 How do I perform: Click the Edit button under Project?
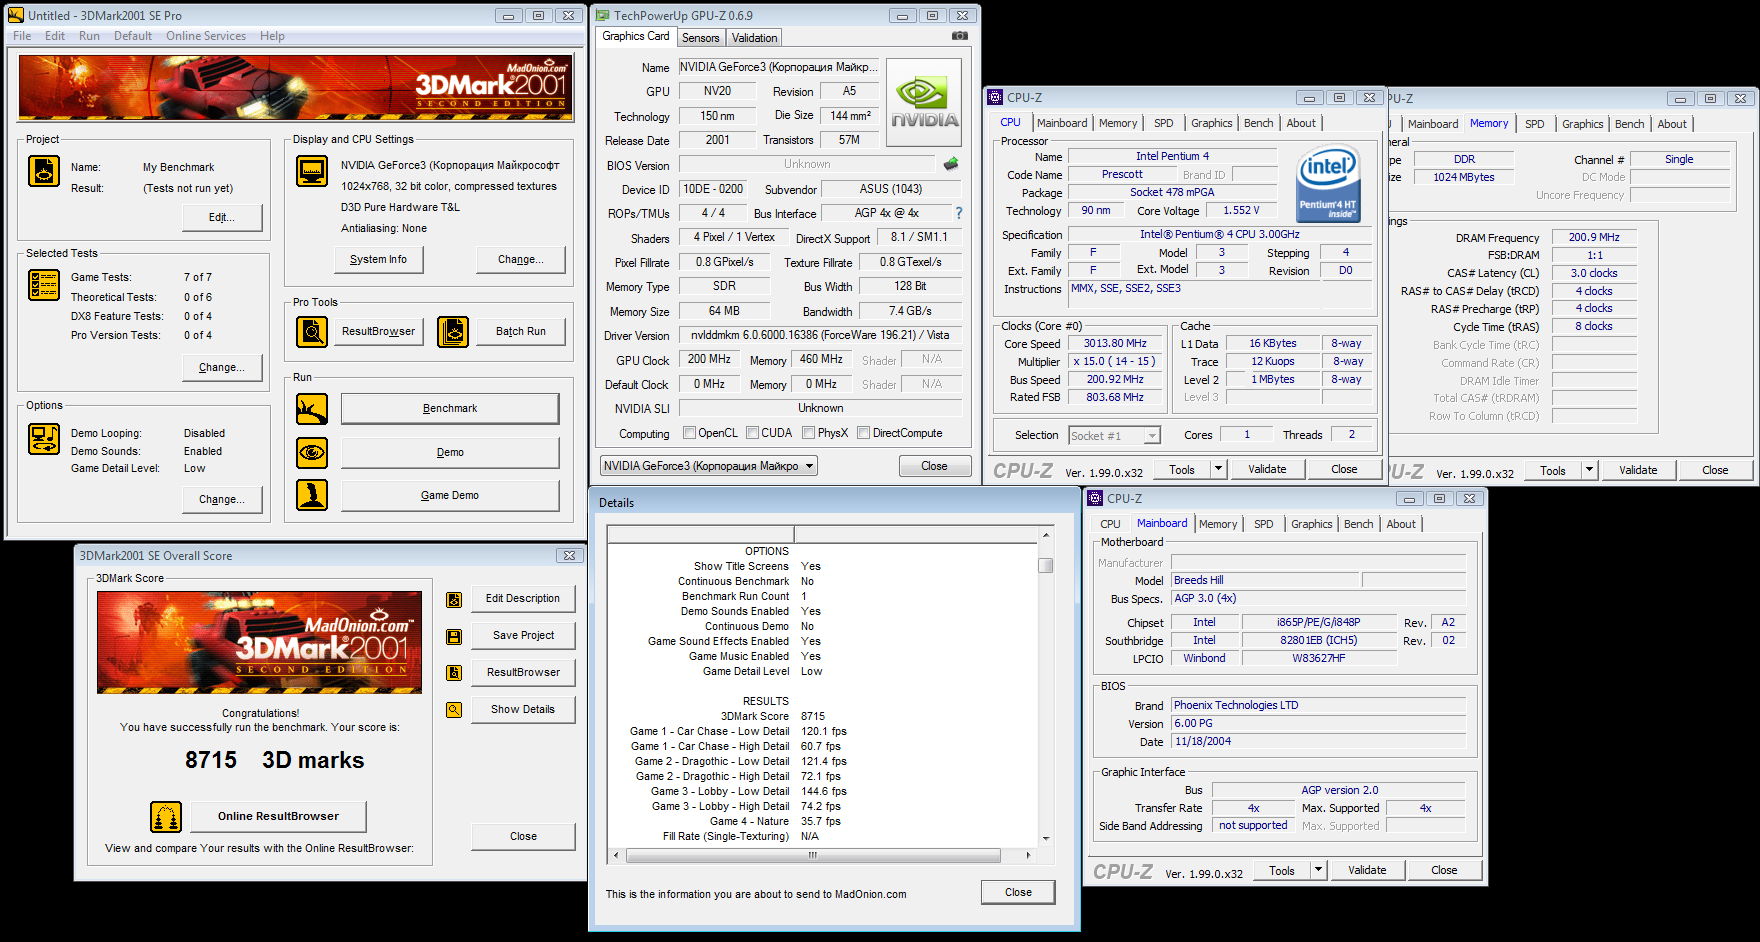click(221, 218)
